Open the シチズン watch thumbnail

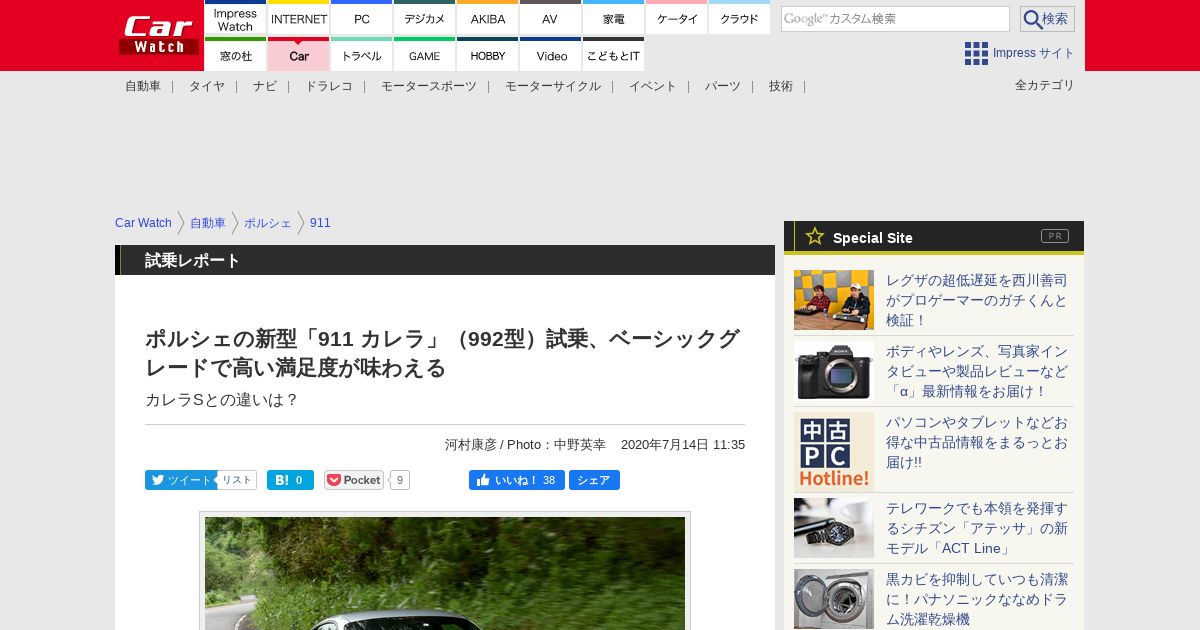point(834,528)
